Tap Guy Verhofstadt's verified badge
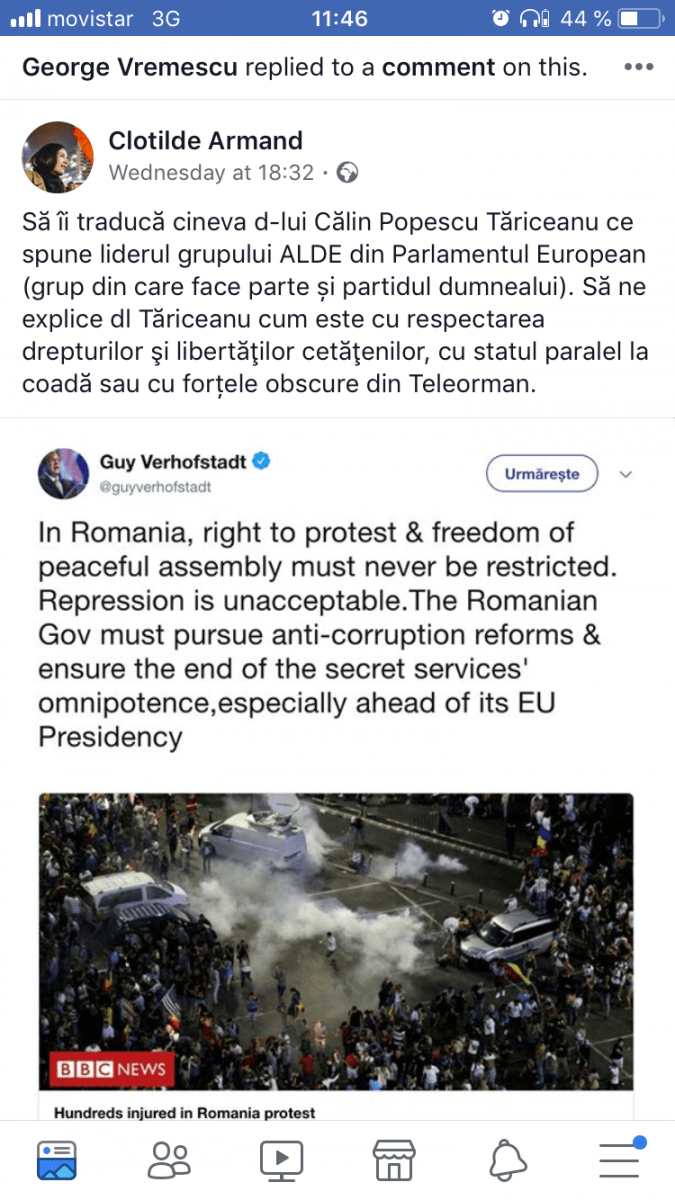 [x=262, y=462]
